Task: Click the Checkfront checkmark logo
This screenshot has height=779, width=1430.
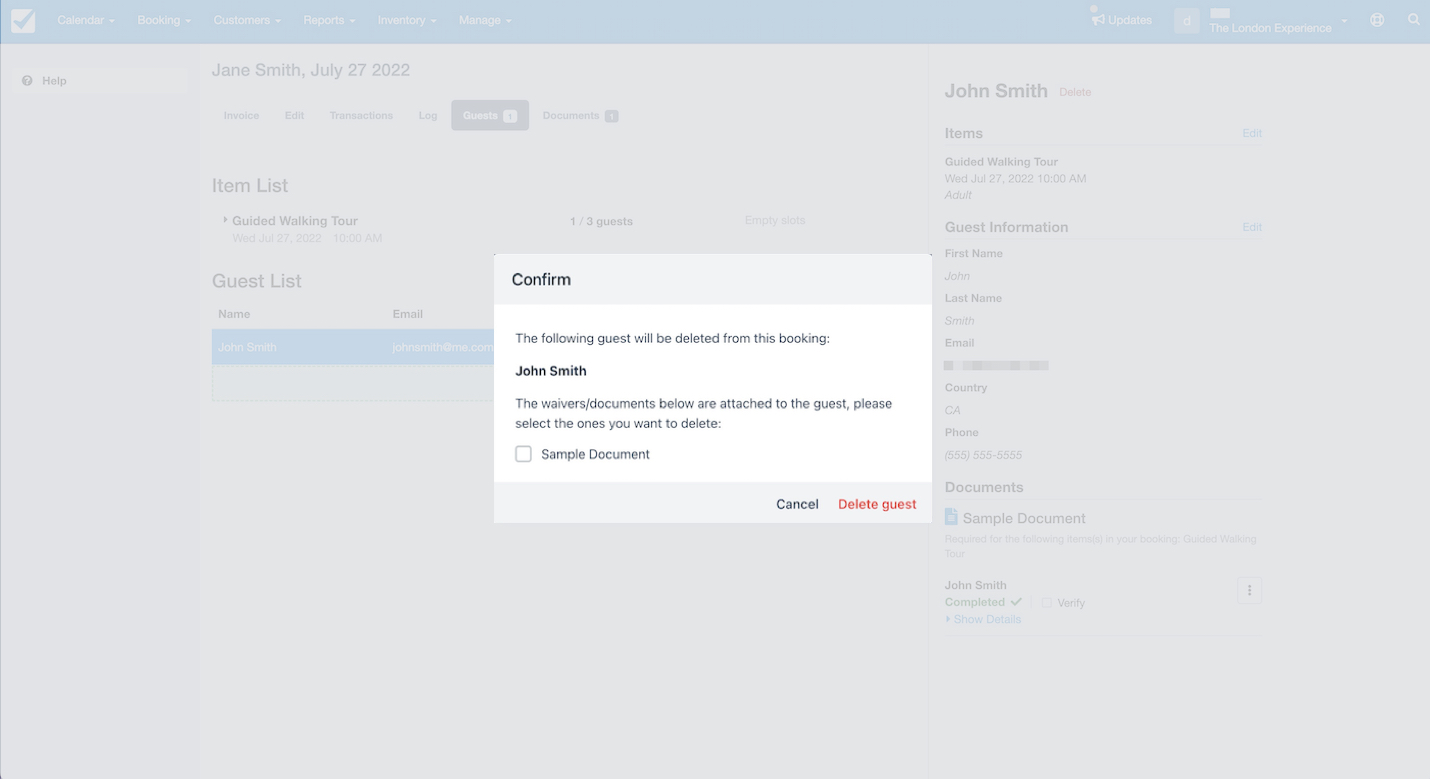Action: [23, 21]
